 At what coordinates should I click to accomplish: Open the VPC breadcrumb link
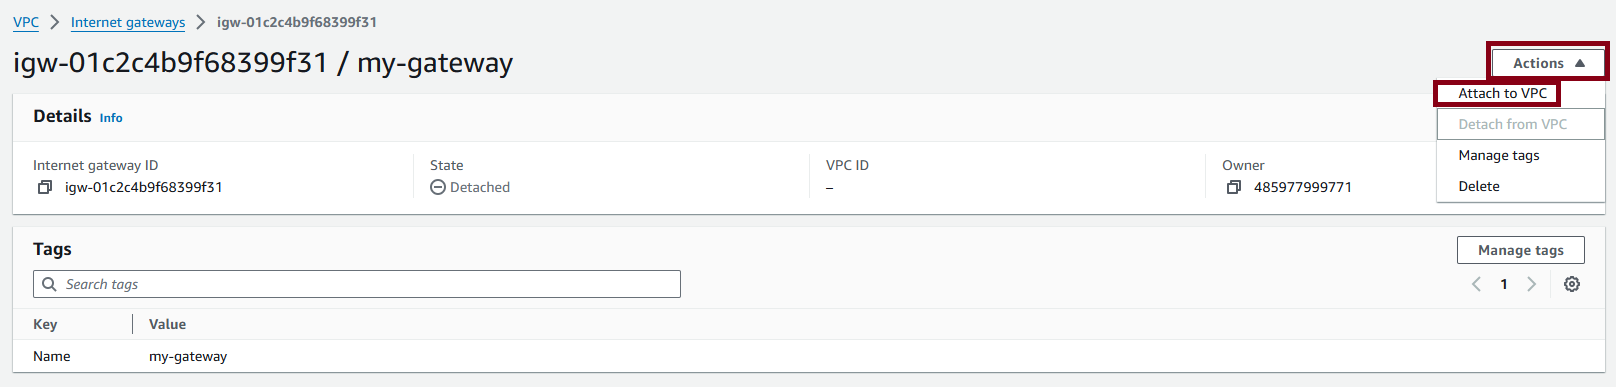[x=26, y=22]
